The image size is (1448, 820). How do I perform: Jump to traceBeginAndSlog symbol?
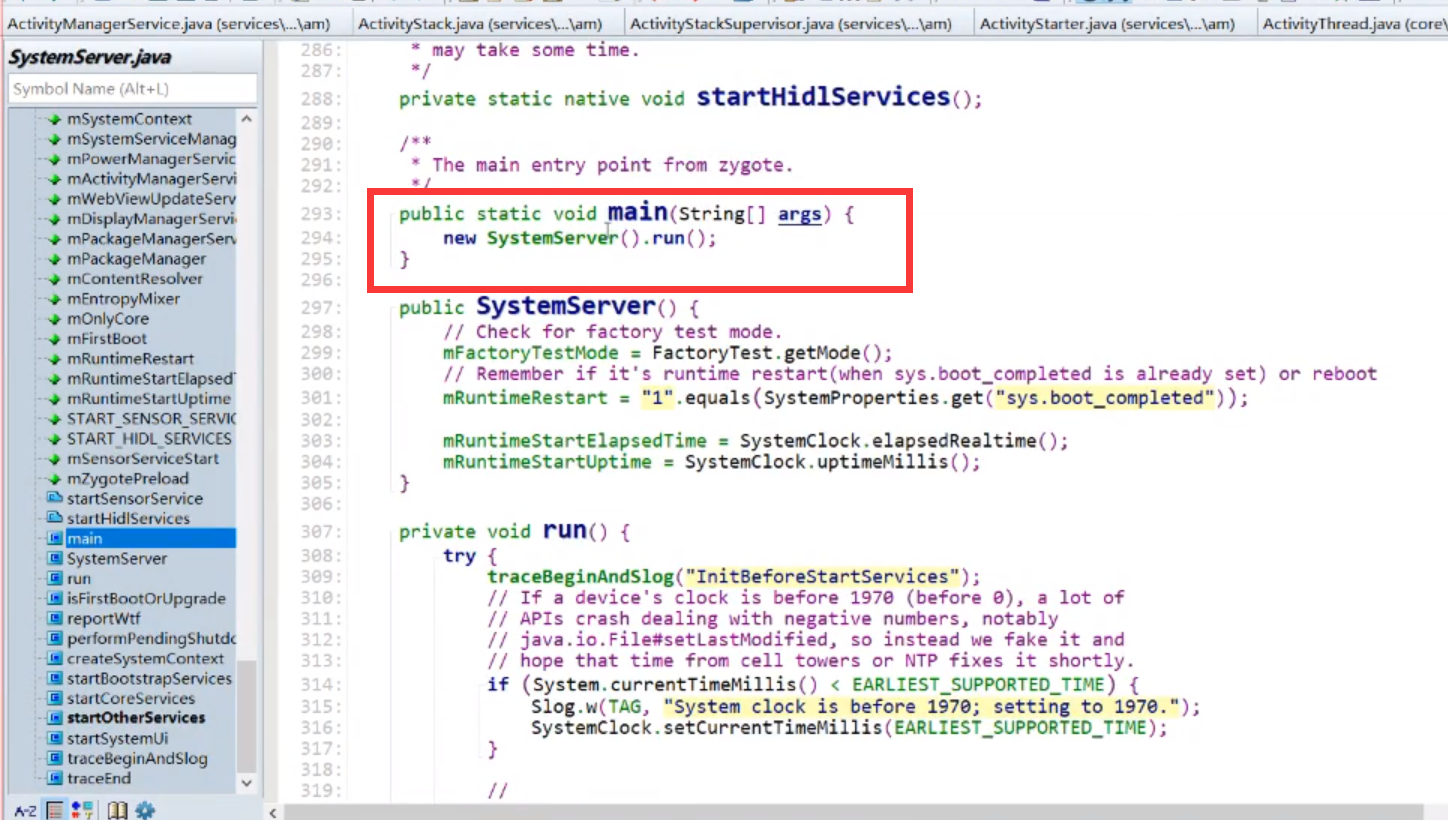tap(137, 759)
